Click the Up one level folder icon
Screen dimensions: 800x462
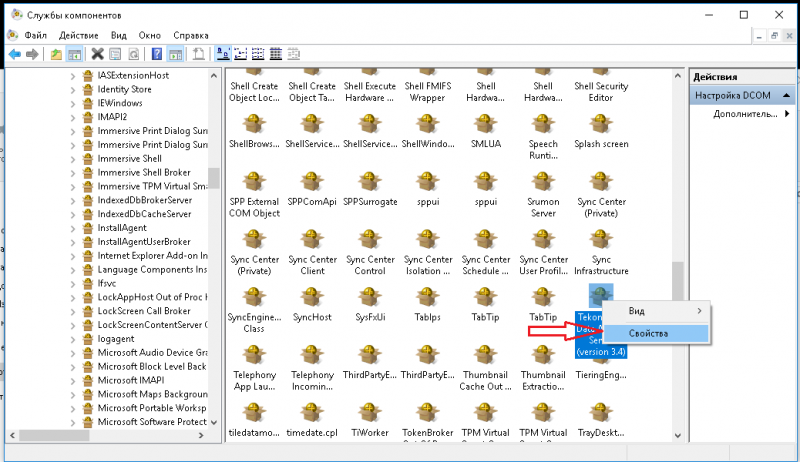(x=56, y=54)
